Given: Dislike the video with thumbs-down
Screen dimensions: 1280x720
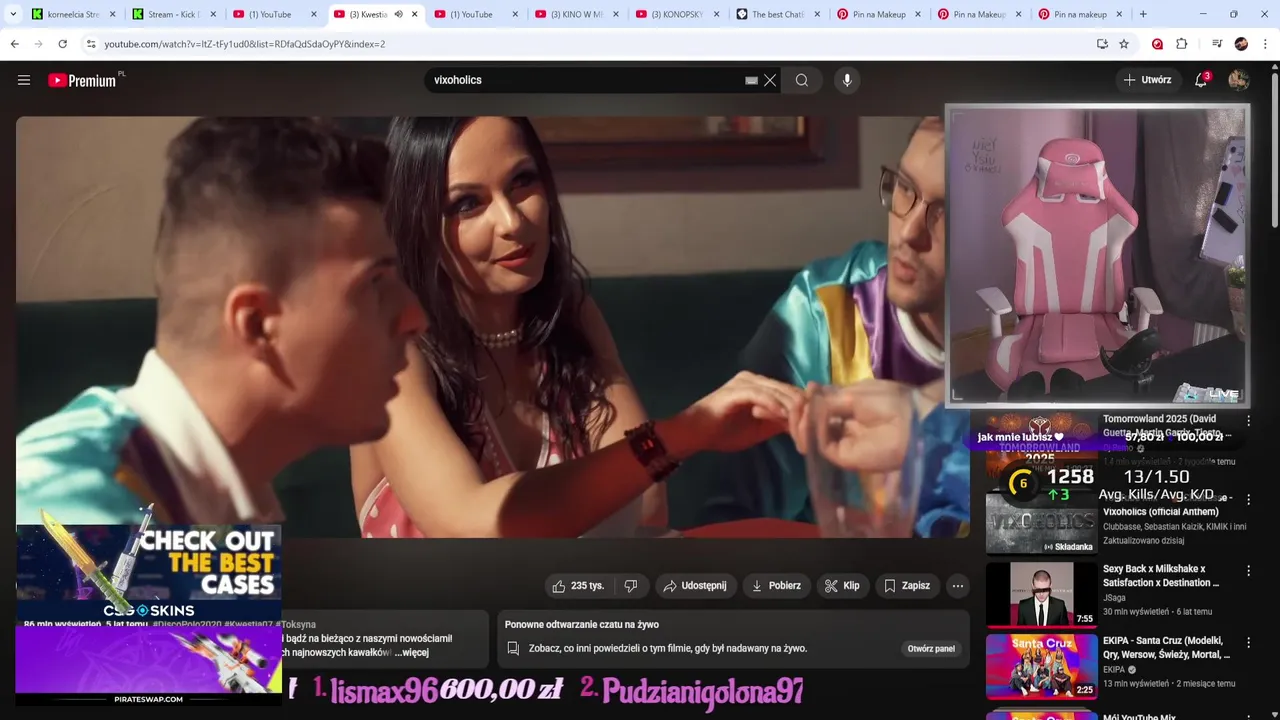Looking at the screenshot, I should 631,586.
